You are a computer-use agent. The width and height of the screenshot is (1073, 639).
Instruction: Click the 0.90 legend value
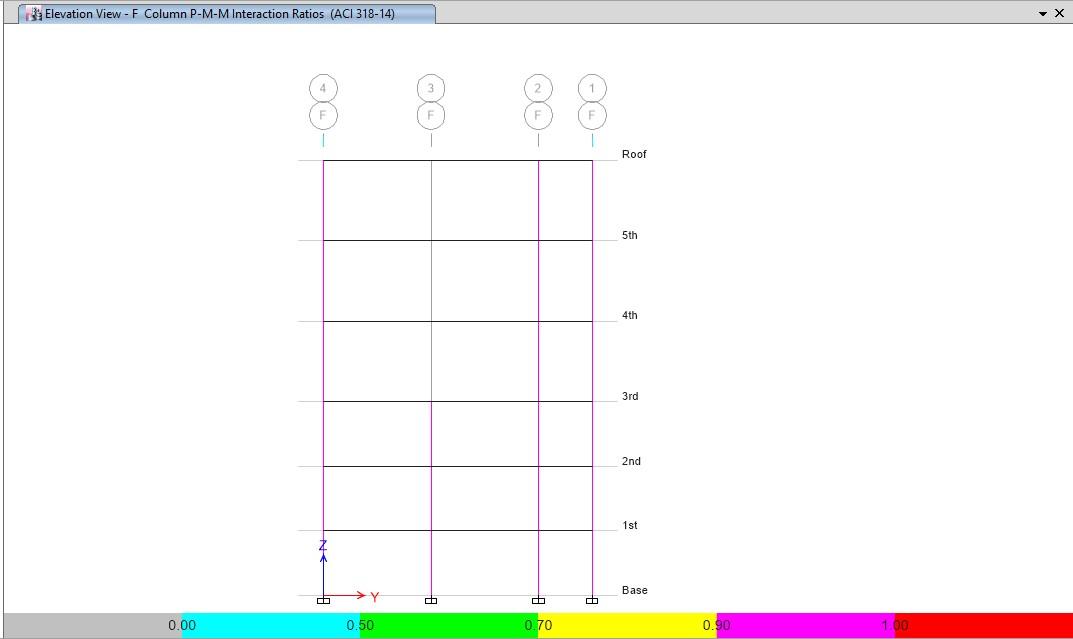(x=716, y=625)
